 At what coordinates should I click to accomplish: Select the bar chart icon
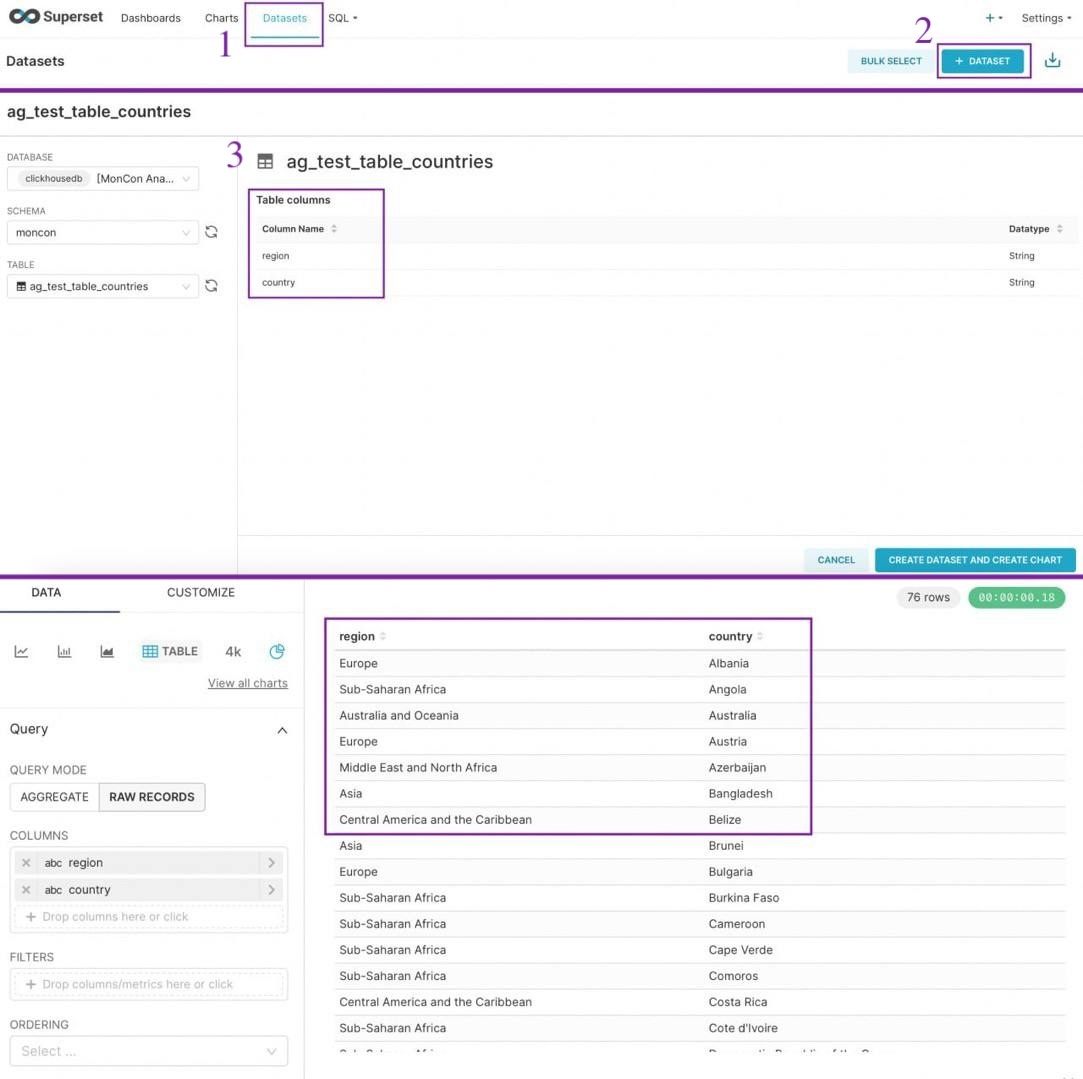click(64, 651)
